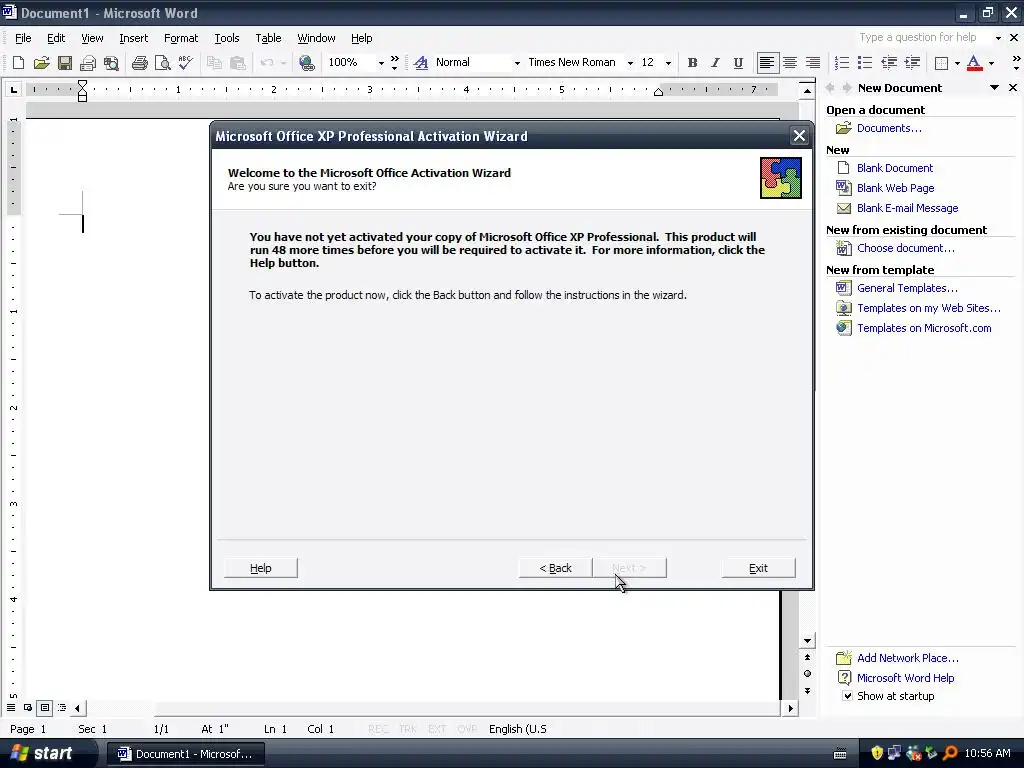Click the E-mail envelope toolbar icon
Viewport: 1024px width, 768px height.
88,63
